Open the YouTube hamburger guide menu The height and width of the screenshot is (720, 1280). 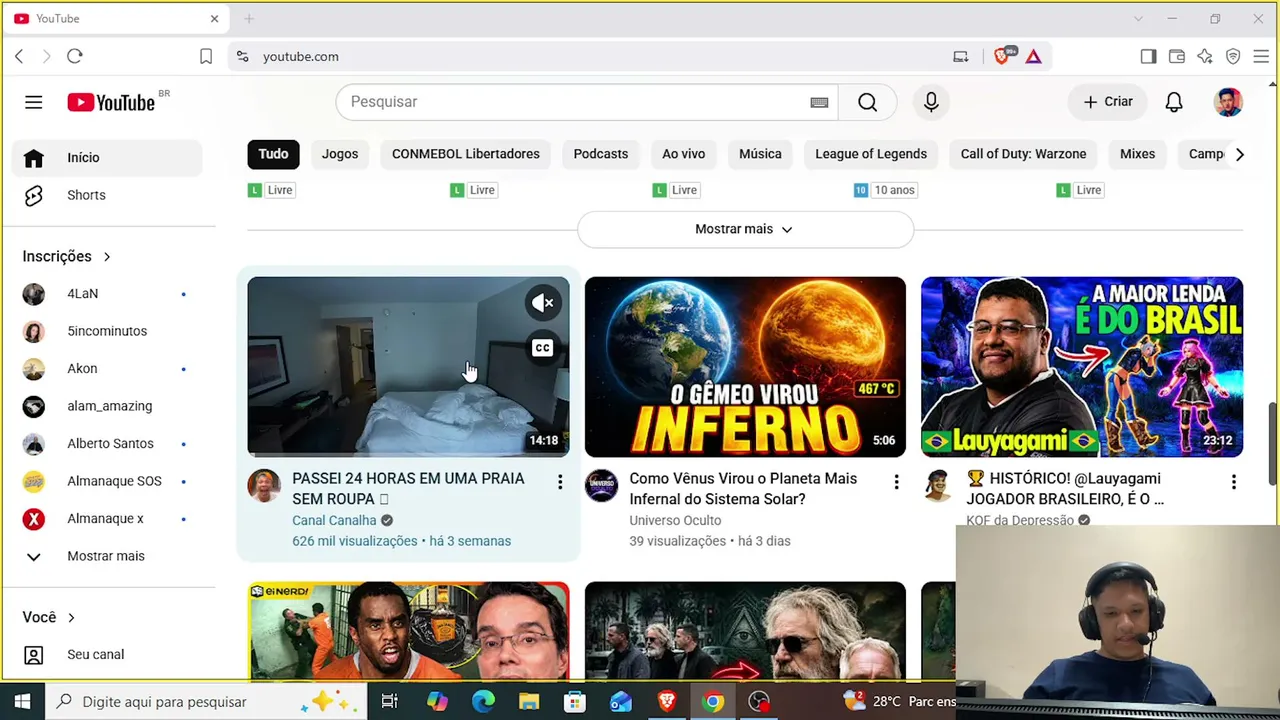pyautogui.click(x=34, y=102)
